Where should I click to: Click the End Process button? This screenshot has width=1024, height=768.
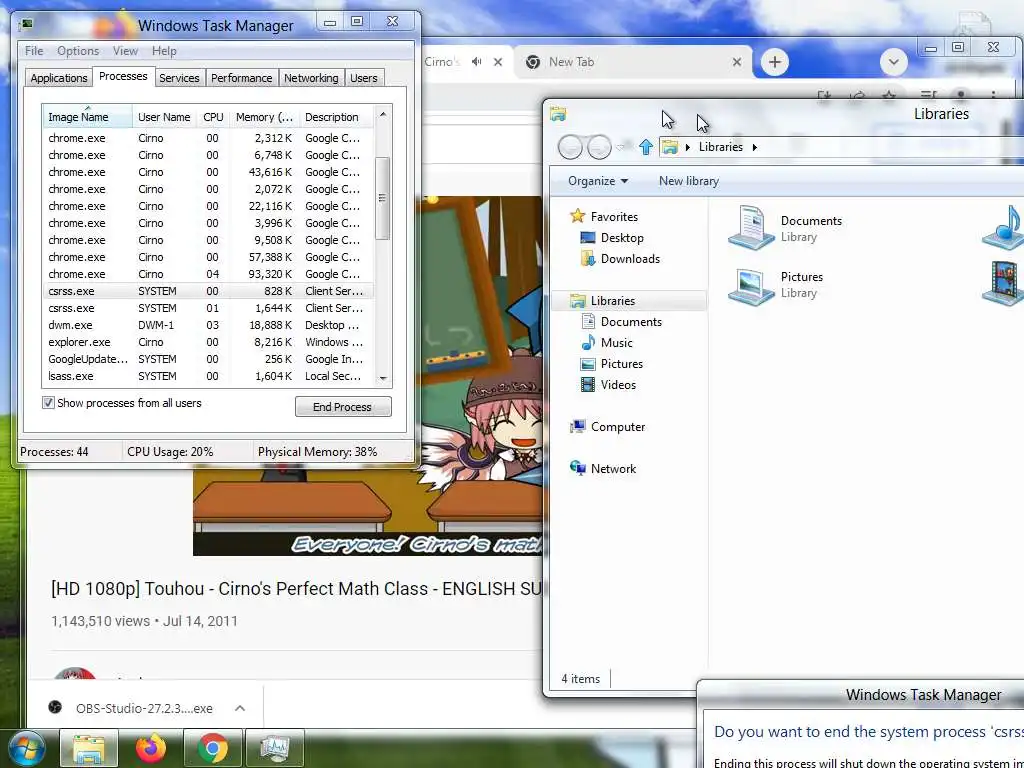click(x=343, y=407)
